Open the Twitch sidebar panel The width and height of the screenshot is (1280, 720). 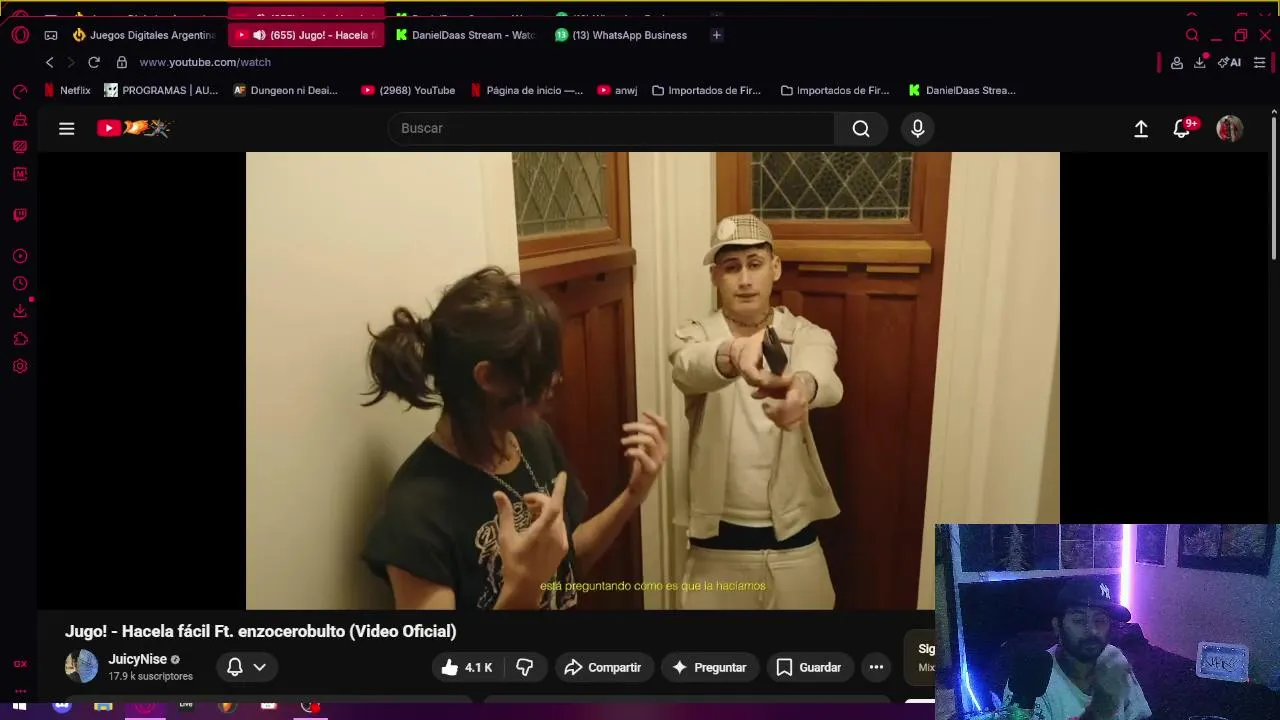tap(20, 215)
